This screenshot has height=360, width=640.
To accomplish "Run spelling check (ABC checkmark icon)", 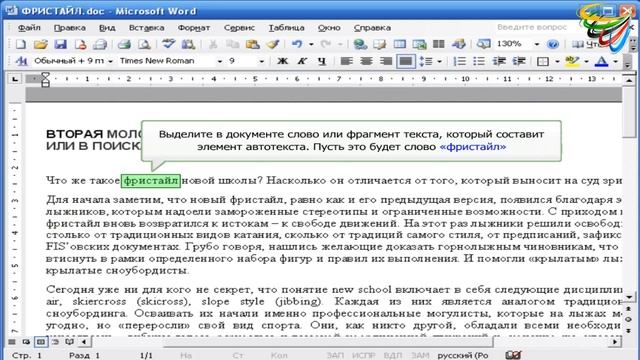I will [x=168, y=44].
